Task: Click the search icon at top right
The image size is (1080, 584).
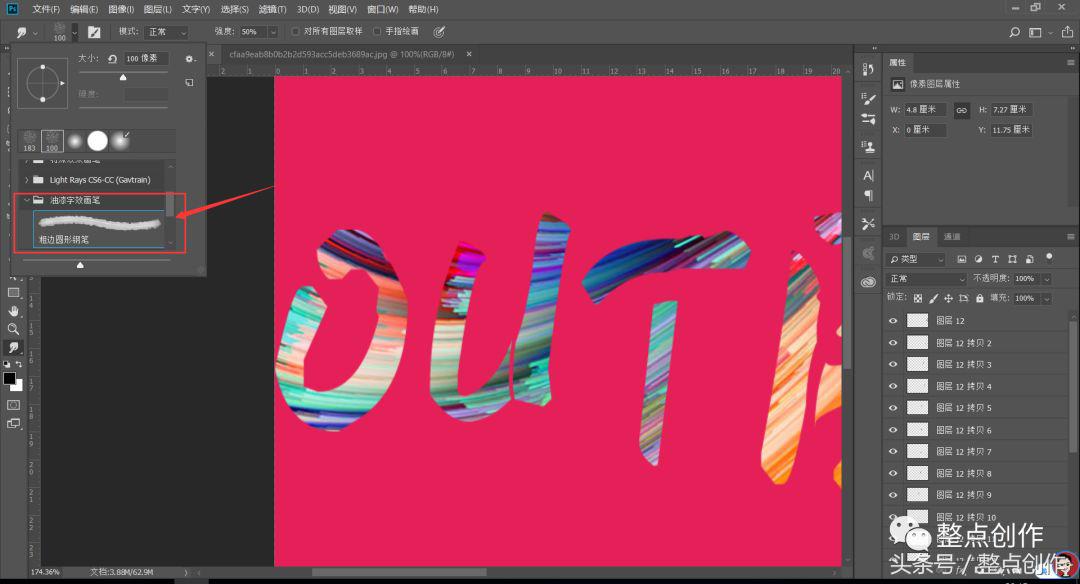Action: pyautogui.click(x=1014, y=32)
